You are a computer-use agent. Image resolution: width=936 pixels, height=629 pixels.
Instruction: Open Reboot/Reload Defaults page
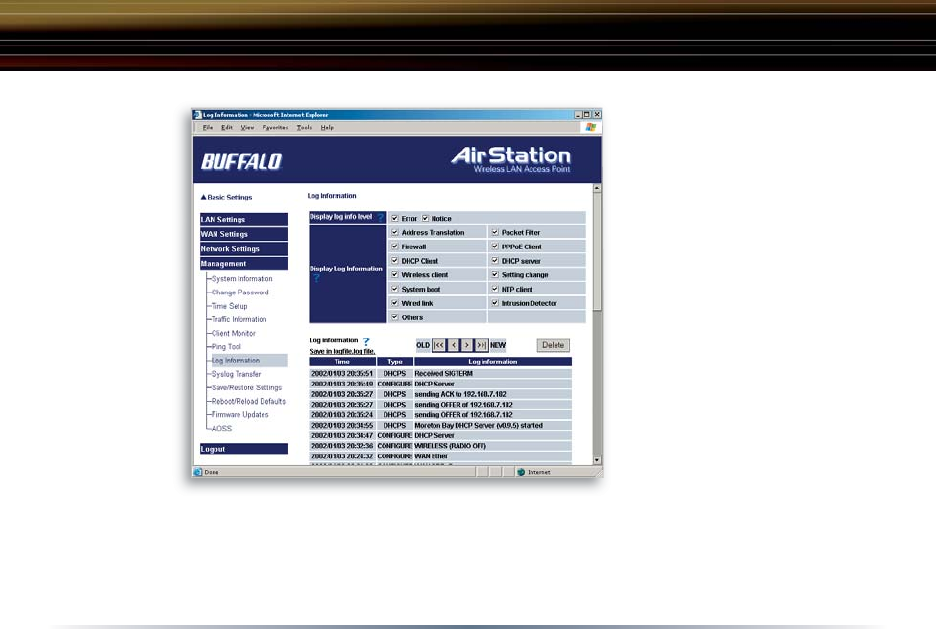pos(248,402)
